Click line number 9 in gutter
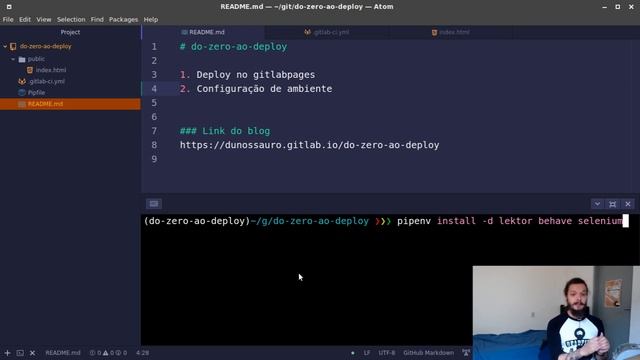Image resolution: width=640 pixels, height=360 pixels. [x=154, y=159]
